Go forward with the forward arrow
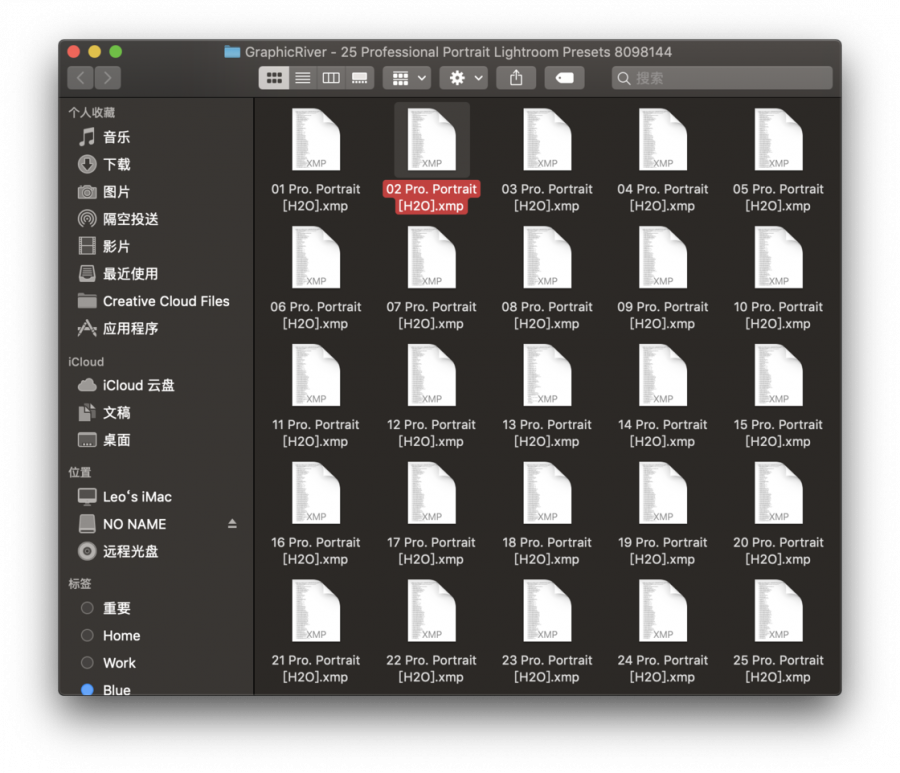 click(107, 78)
